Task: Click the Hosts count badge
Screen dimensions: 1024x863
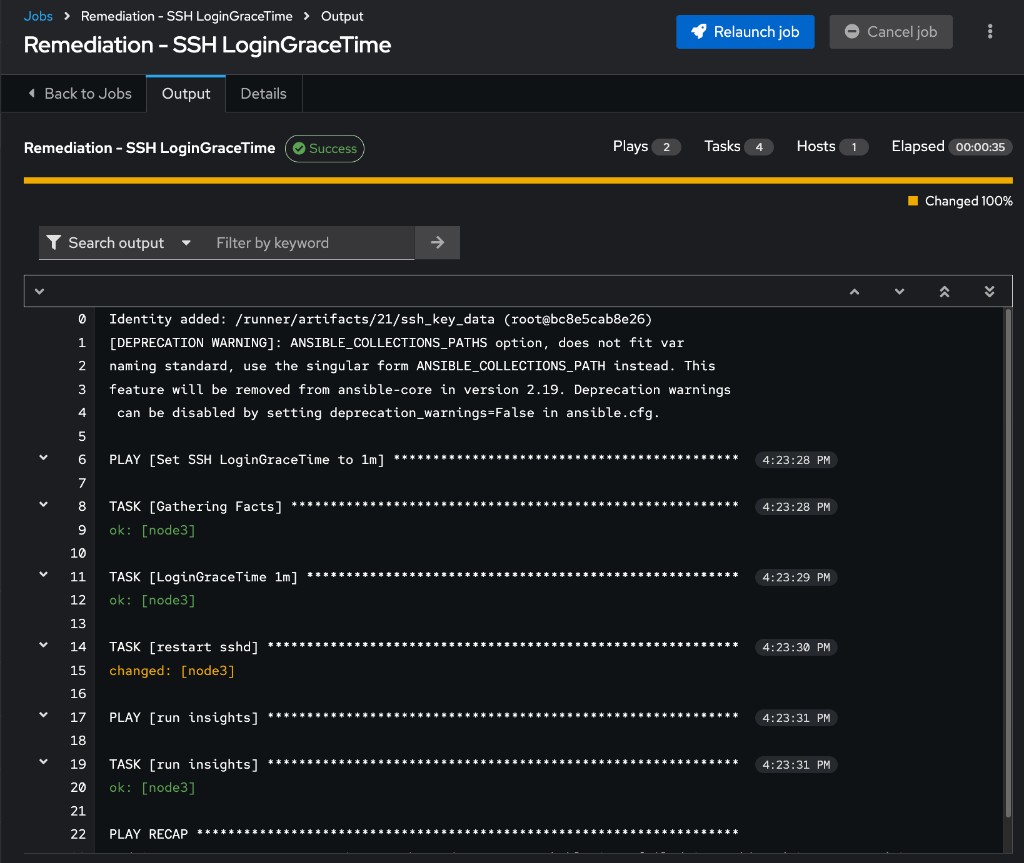Action: click(853, 147)
